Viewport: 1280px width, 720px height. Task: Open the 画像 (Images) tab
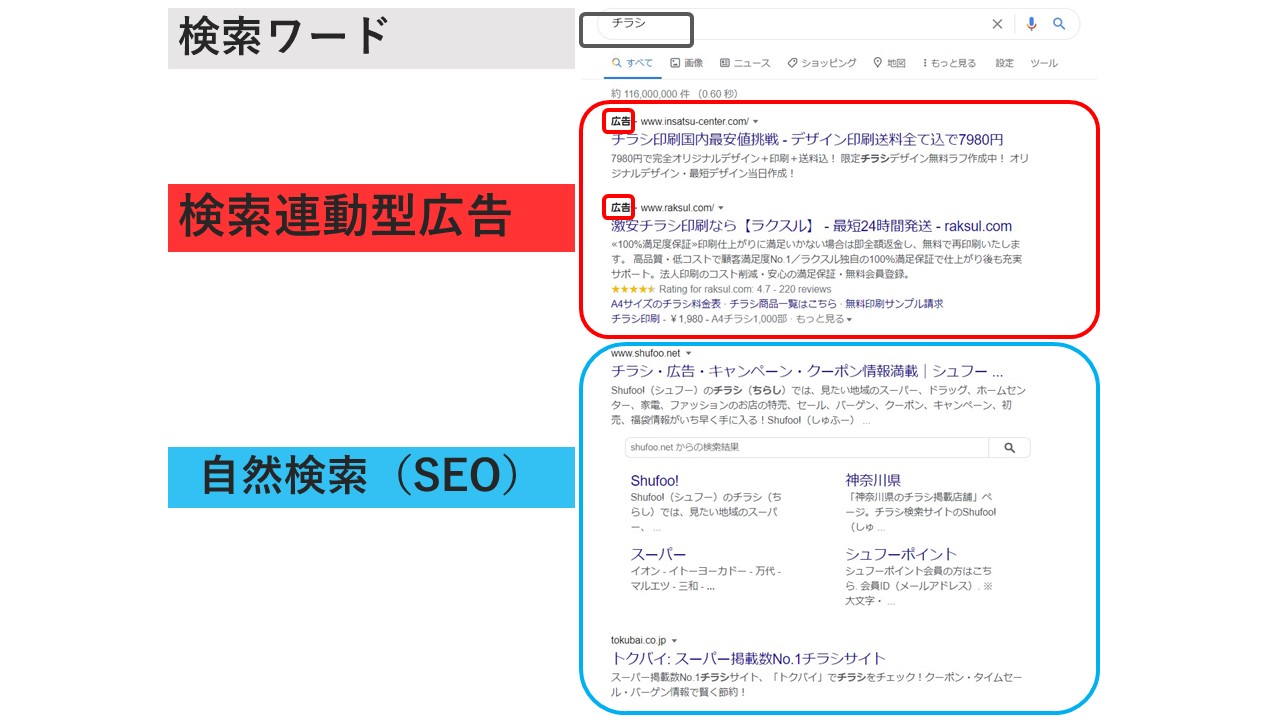686,63
